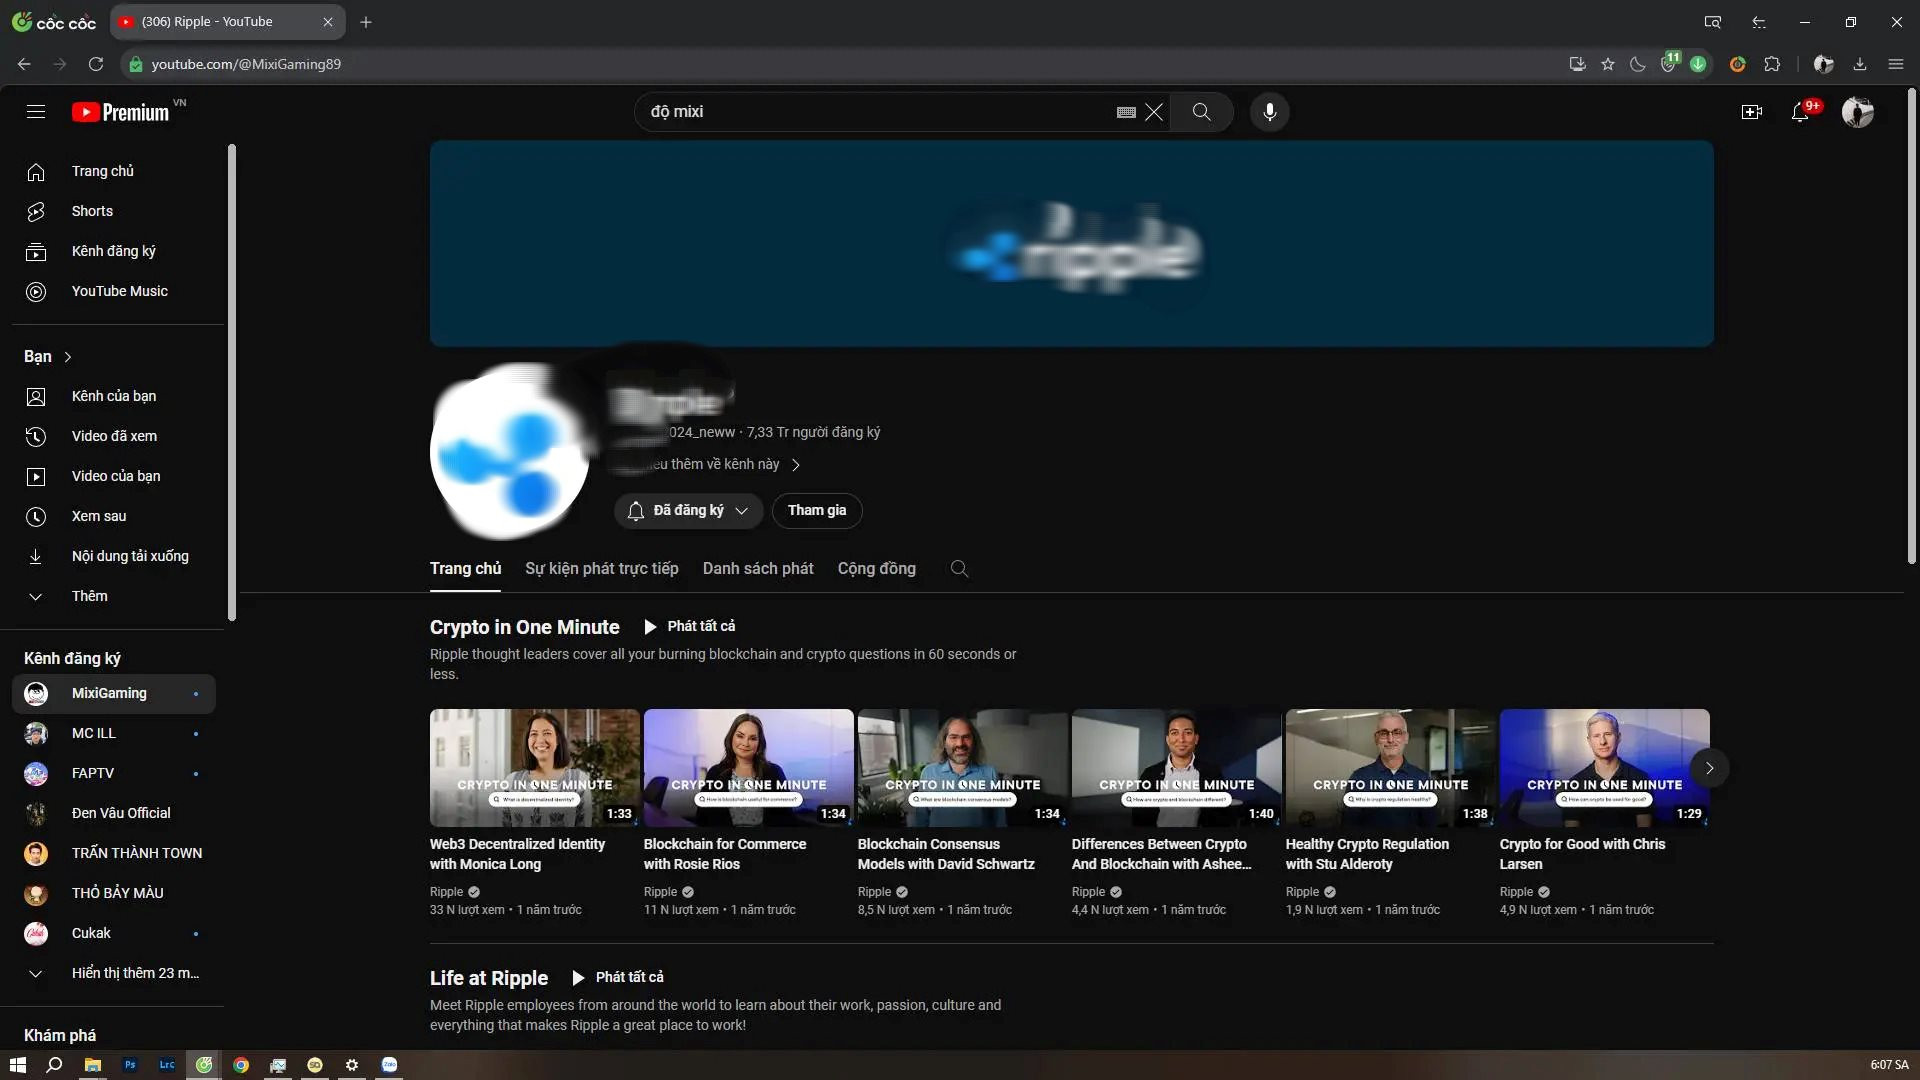Click the Shorts navigation icon
Screen dimensions: 1920x1080
(34, 211)
